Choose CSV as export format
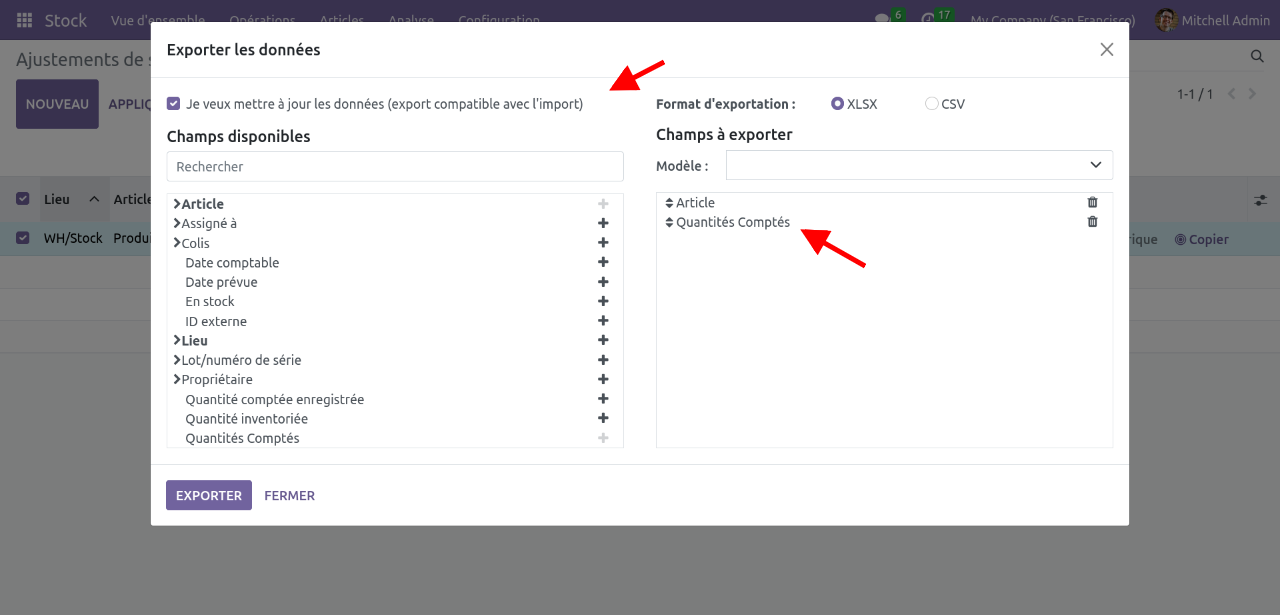The width and height of the screenshot is (1280, 615). tap(932, 104)
